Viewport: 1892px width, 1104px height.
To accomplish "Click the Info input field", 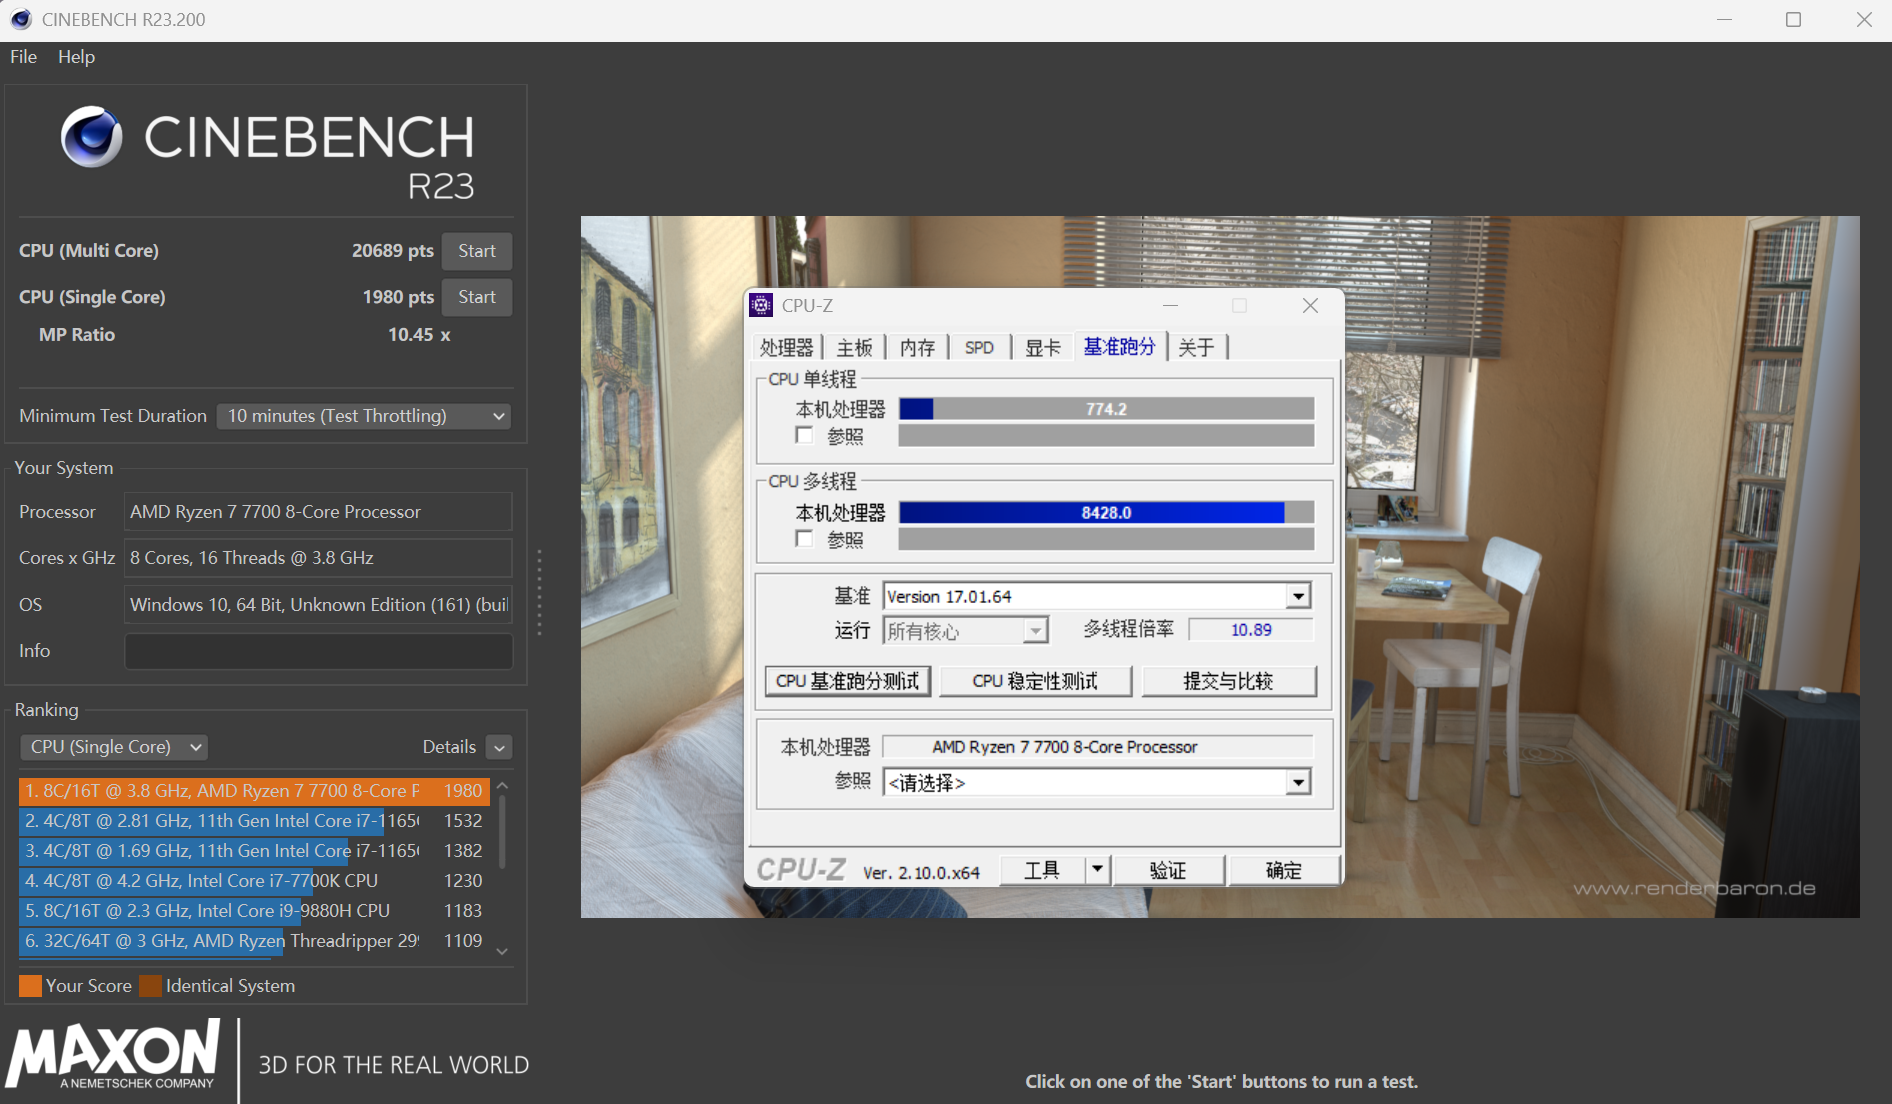I will pos(318,651).
